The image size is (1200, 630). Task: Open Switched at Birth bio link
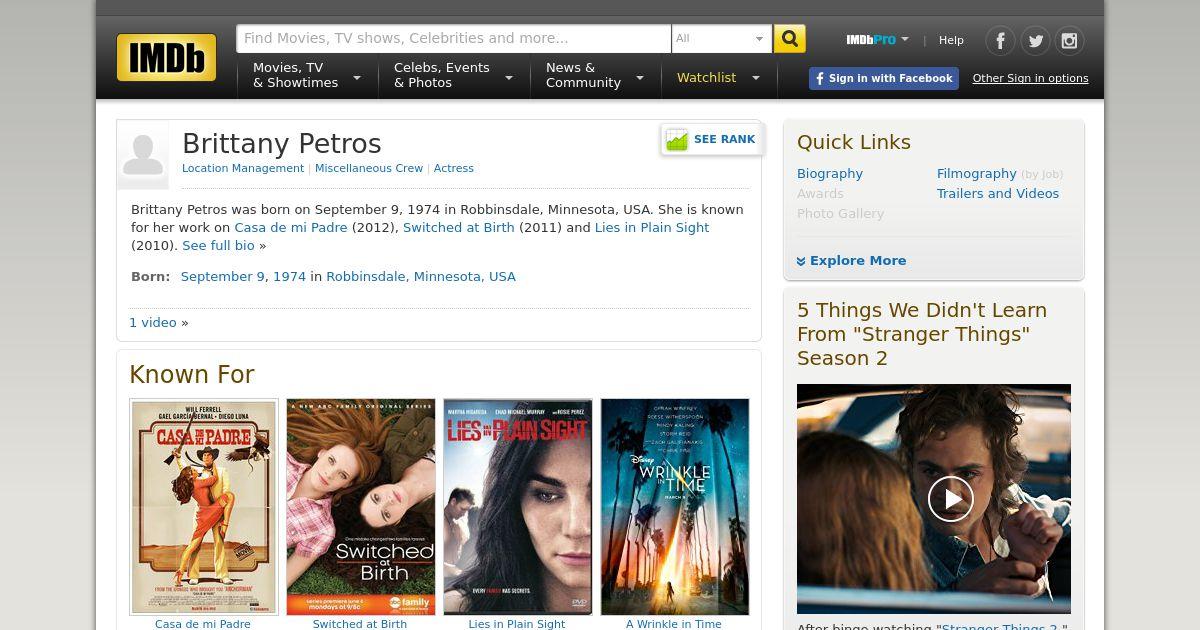click(459, 227)
